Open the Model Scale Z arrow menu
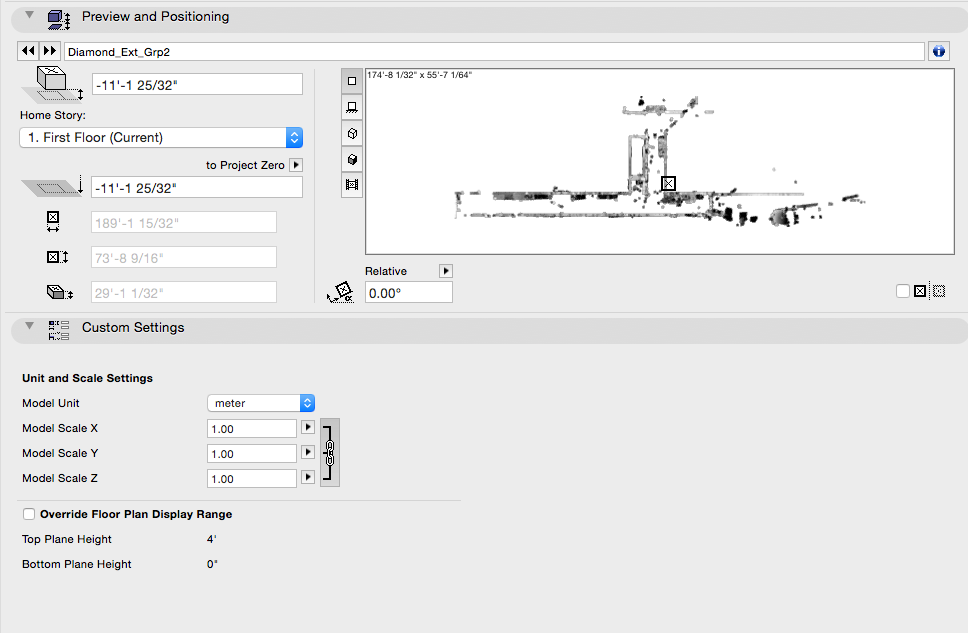968x633 pixels. [307, 477]
